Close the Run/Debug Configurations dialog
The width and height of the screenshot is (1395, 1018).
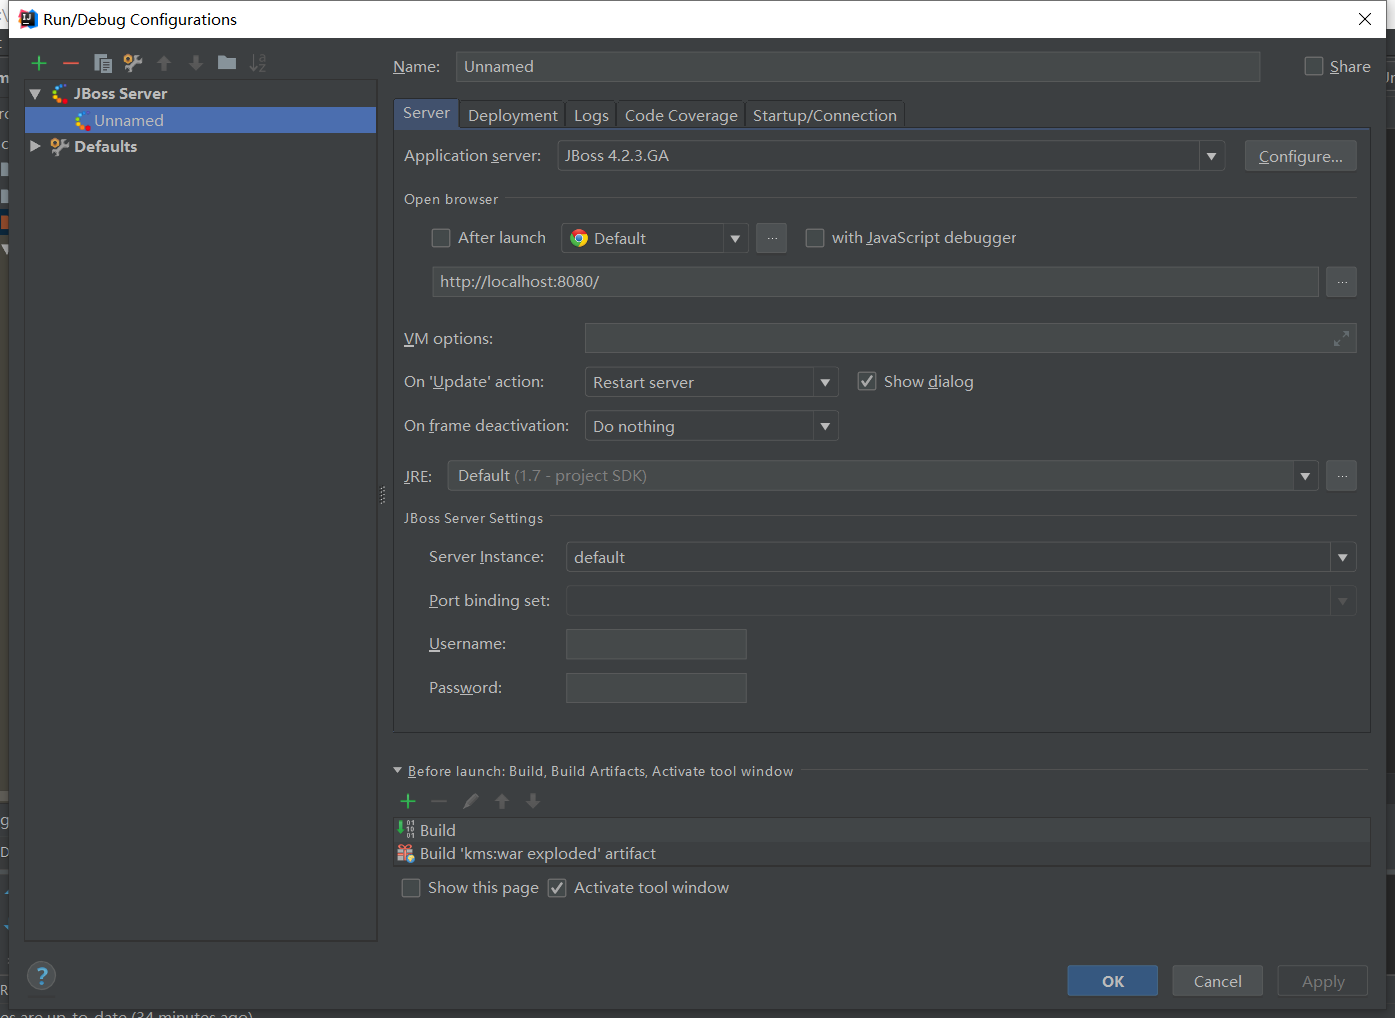[1365, 19]
